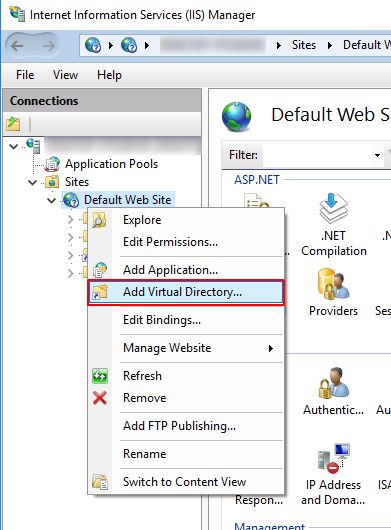Collapse the Sites tree node

[x=32, y=183]
